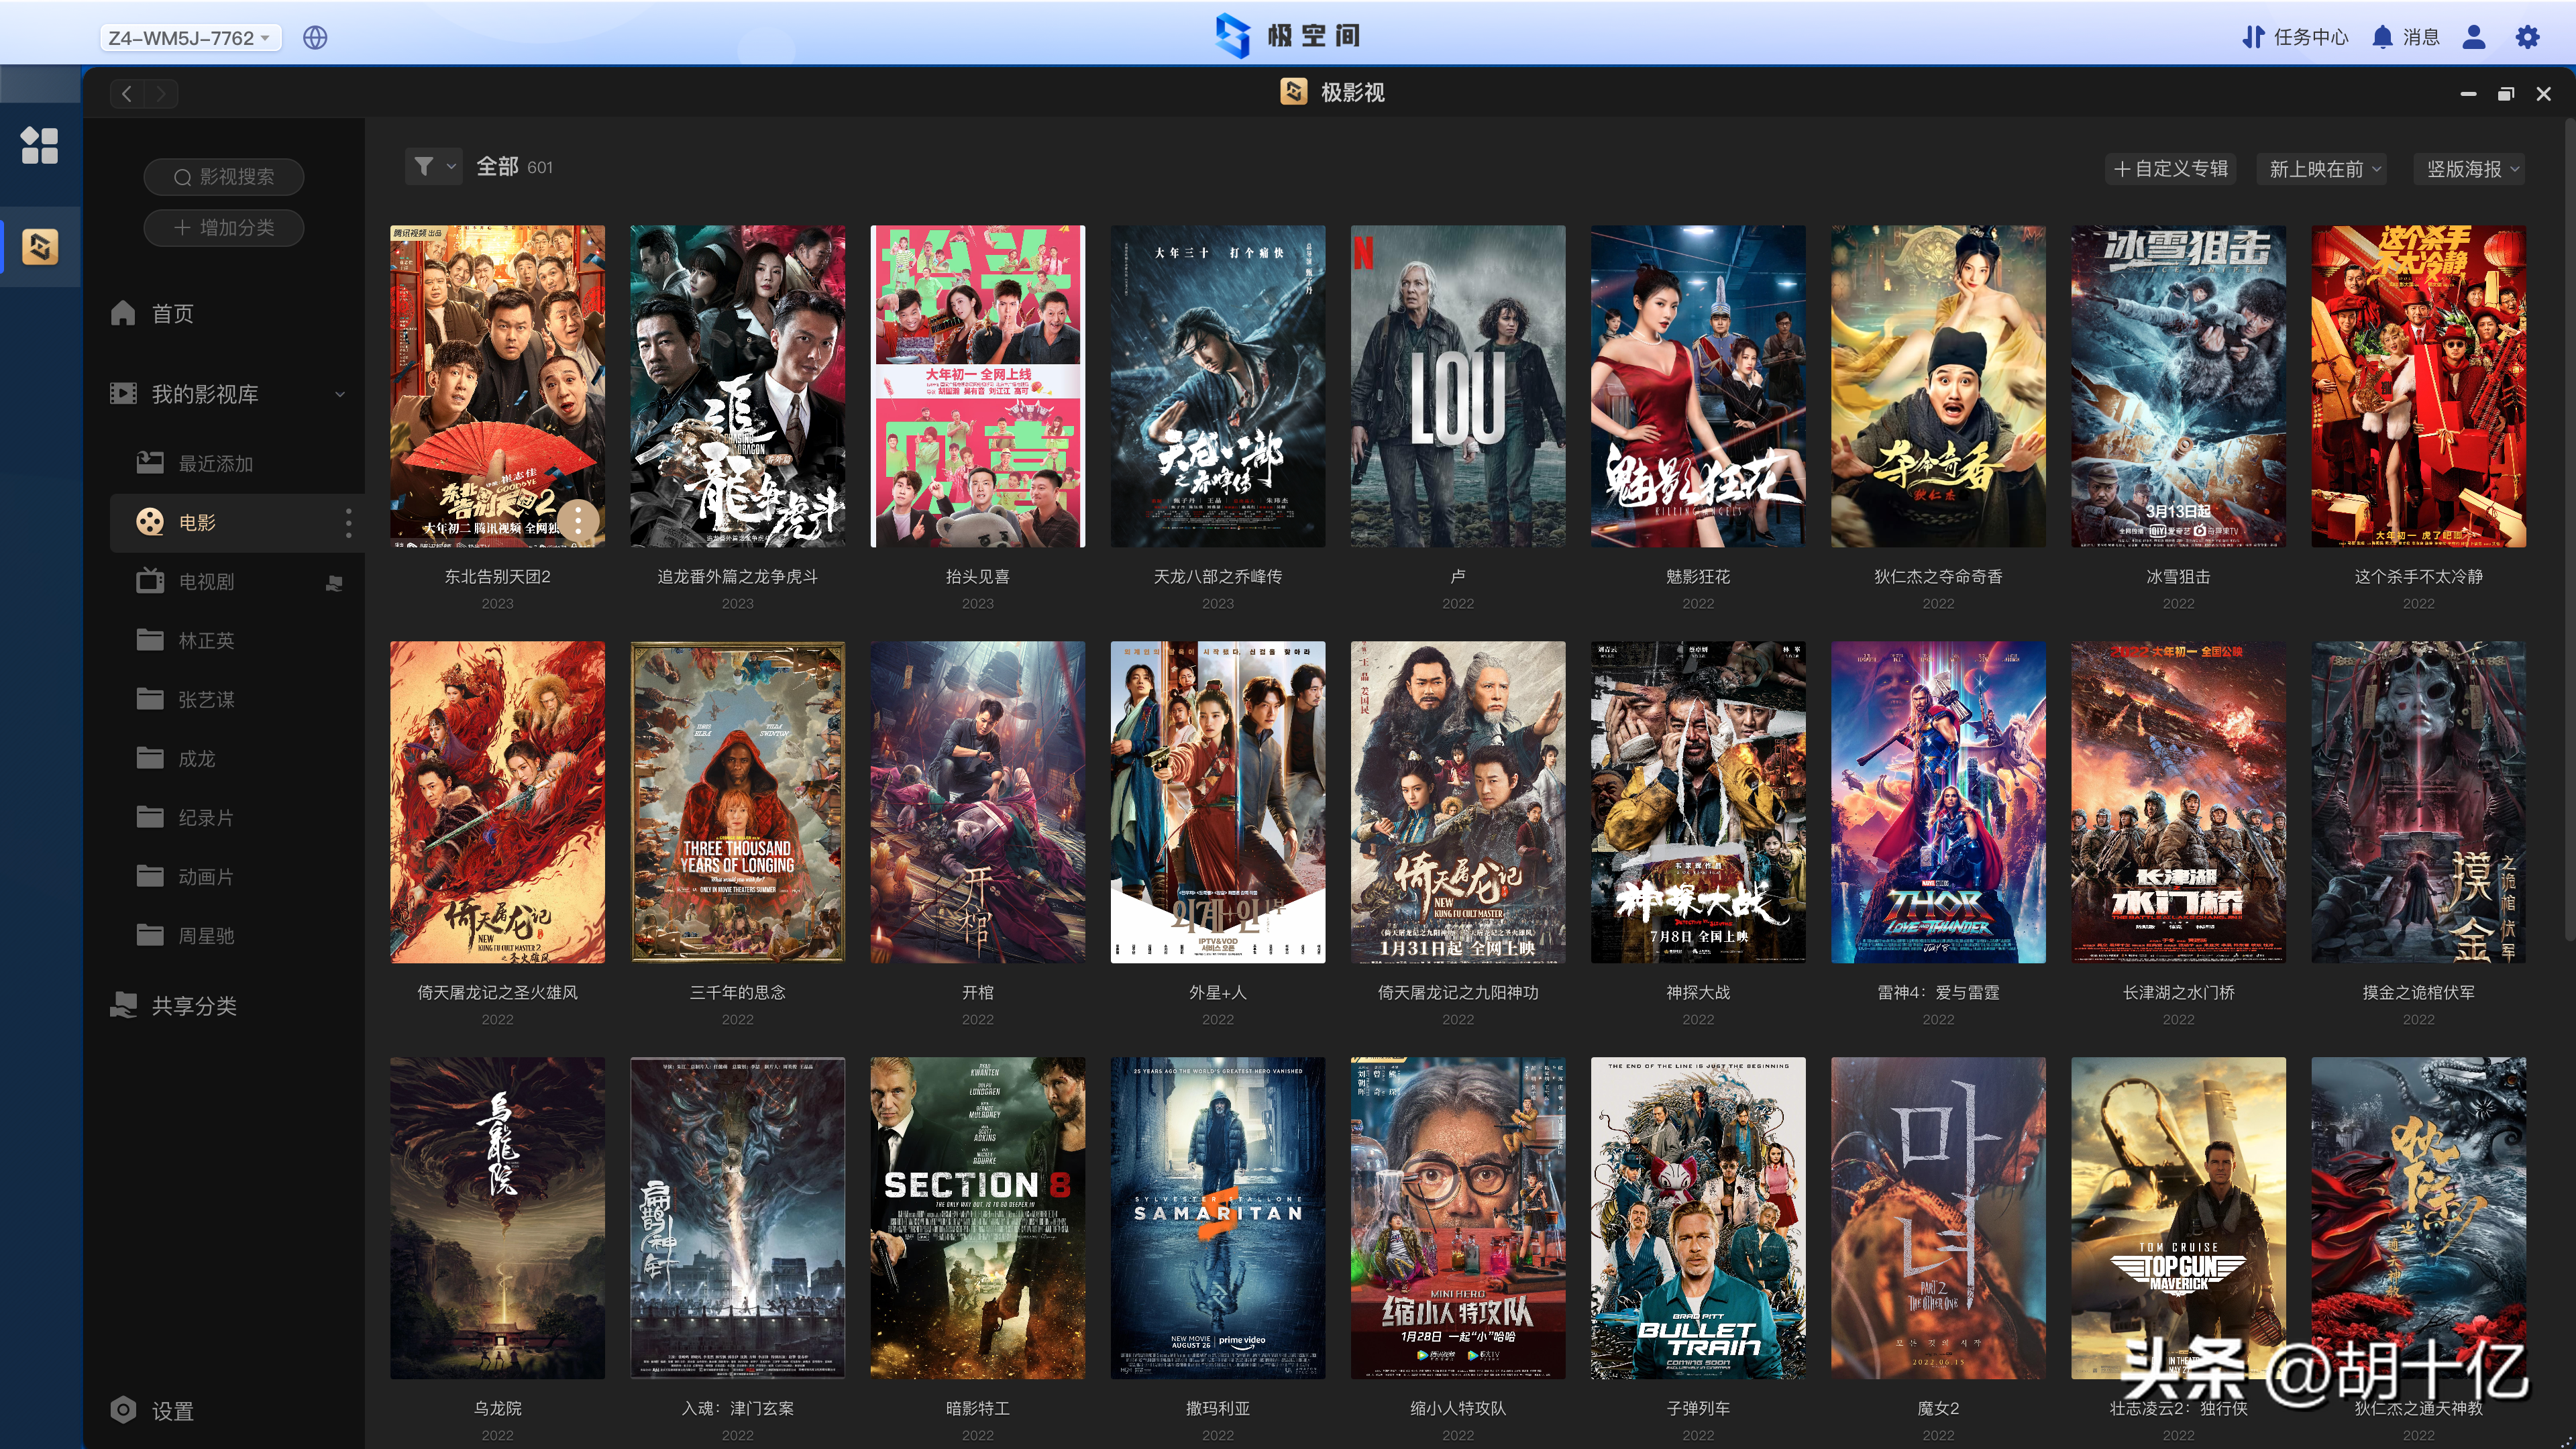Open the 动画片 folder
Screen dimensions: 2576x1449
tap(186, 877)
